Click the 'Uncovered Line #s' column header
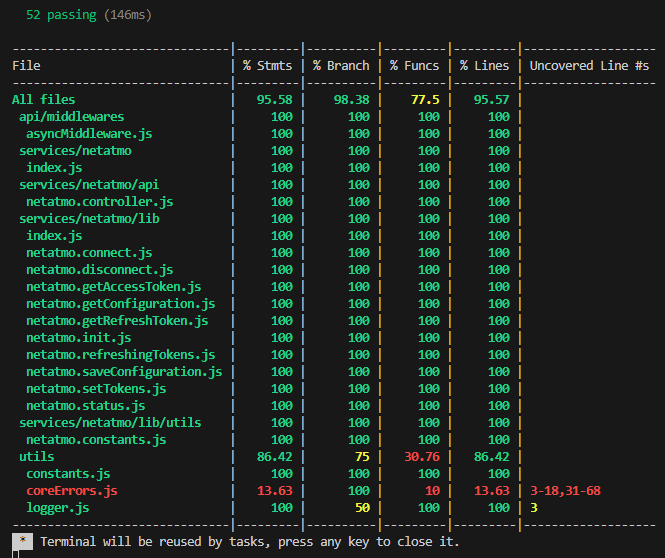 [589, 66]
